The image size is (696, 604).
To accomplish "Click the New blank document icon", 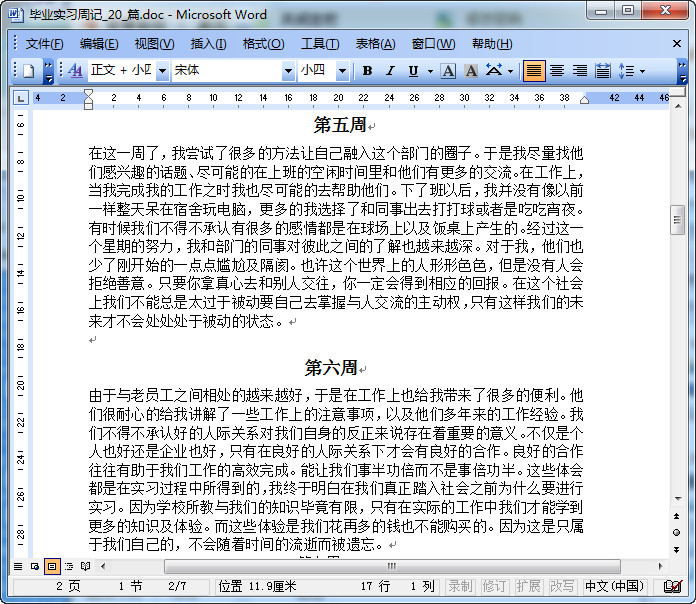I will coord(29,71).
